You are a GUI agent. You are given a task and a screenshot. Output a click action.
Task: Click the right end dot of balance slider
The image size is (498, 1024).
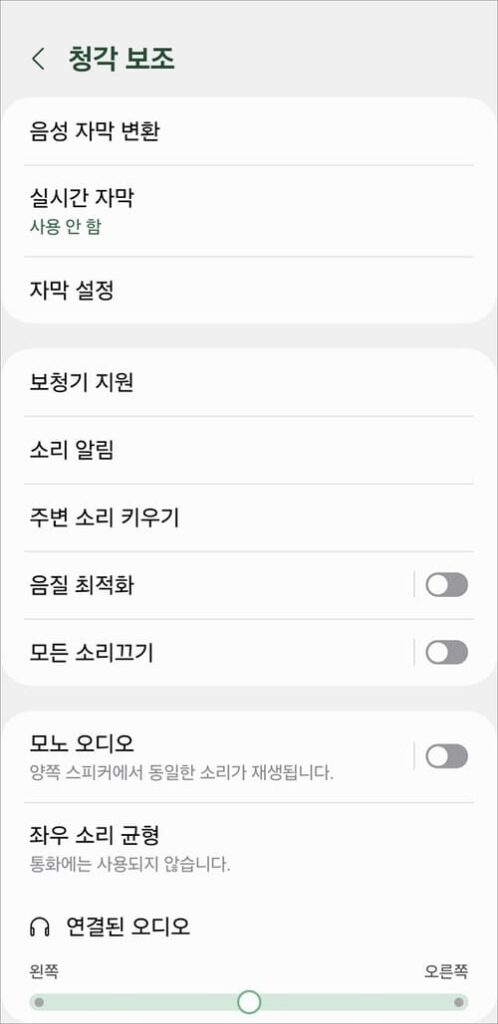click(x=459, y=1001)
